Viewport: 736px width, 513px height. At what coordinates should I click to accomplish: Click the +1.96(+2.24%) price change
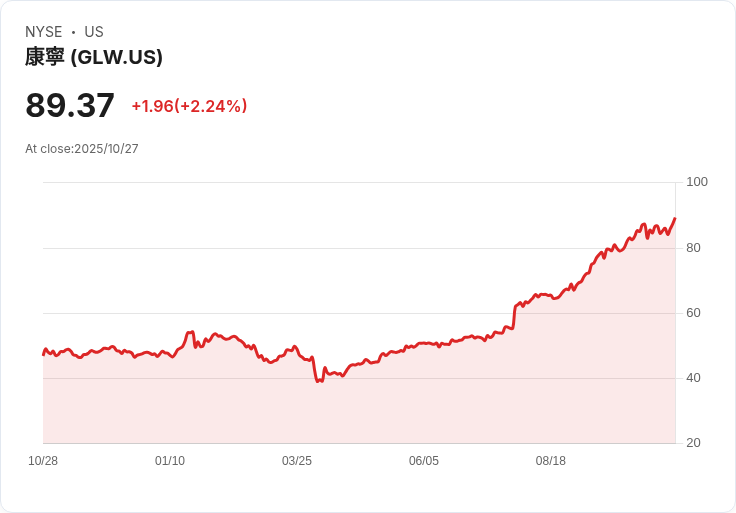pyautogui.click(x=189, y=106)
